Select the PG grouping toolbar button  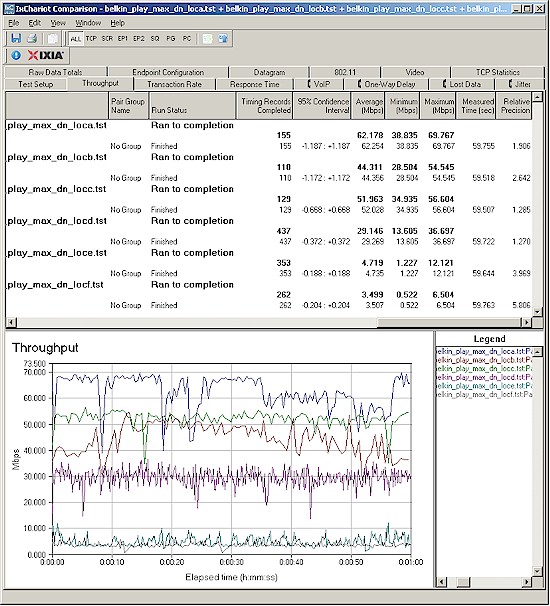point(170,38)
